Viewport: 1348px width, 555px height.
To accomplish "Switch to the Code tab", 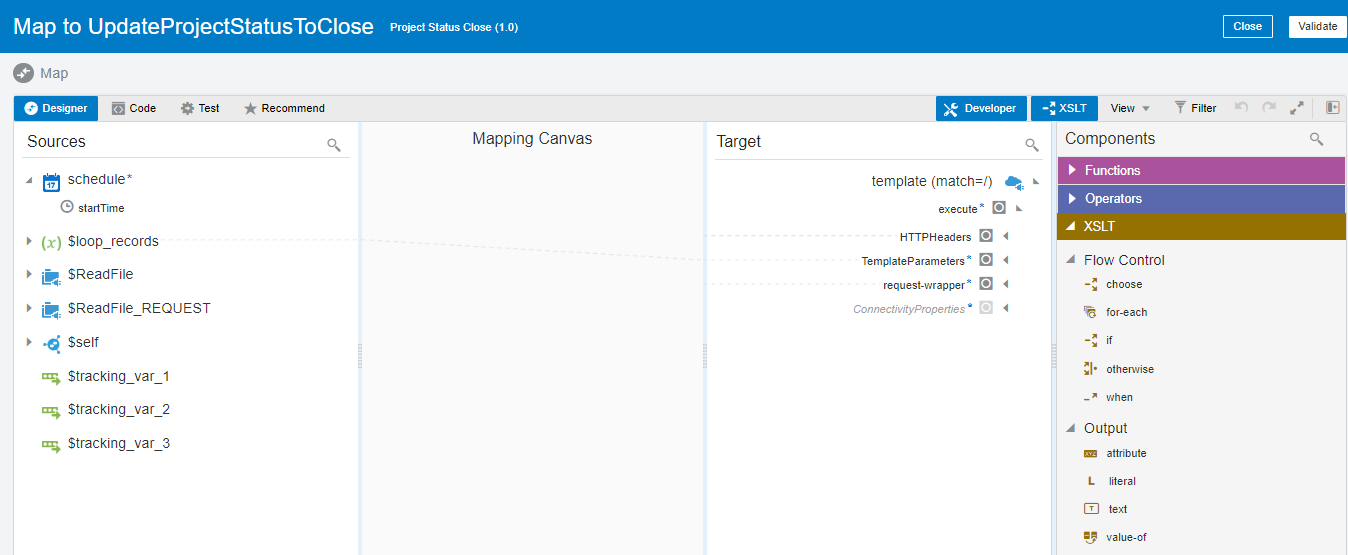I will [133, 108].
